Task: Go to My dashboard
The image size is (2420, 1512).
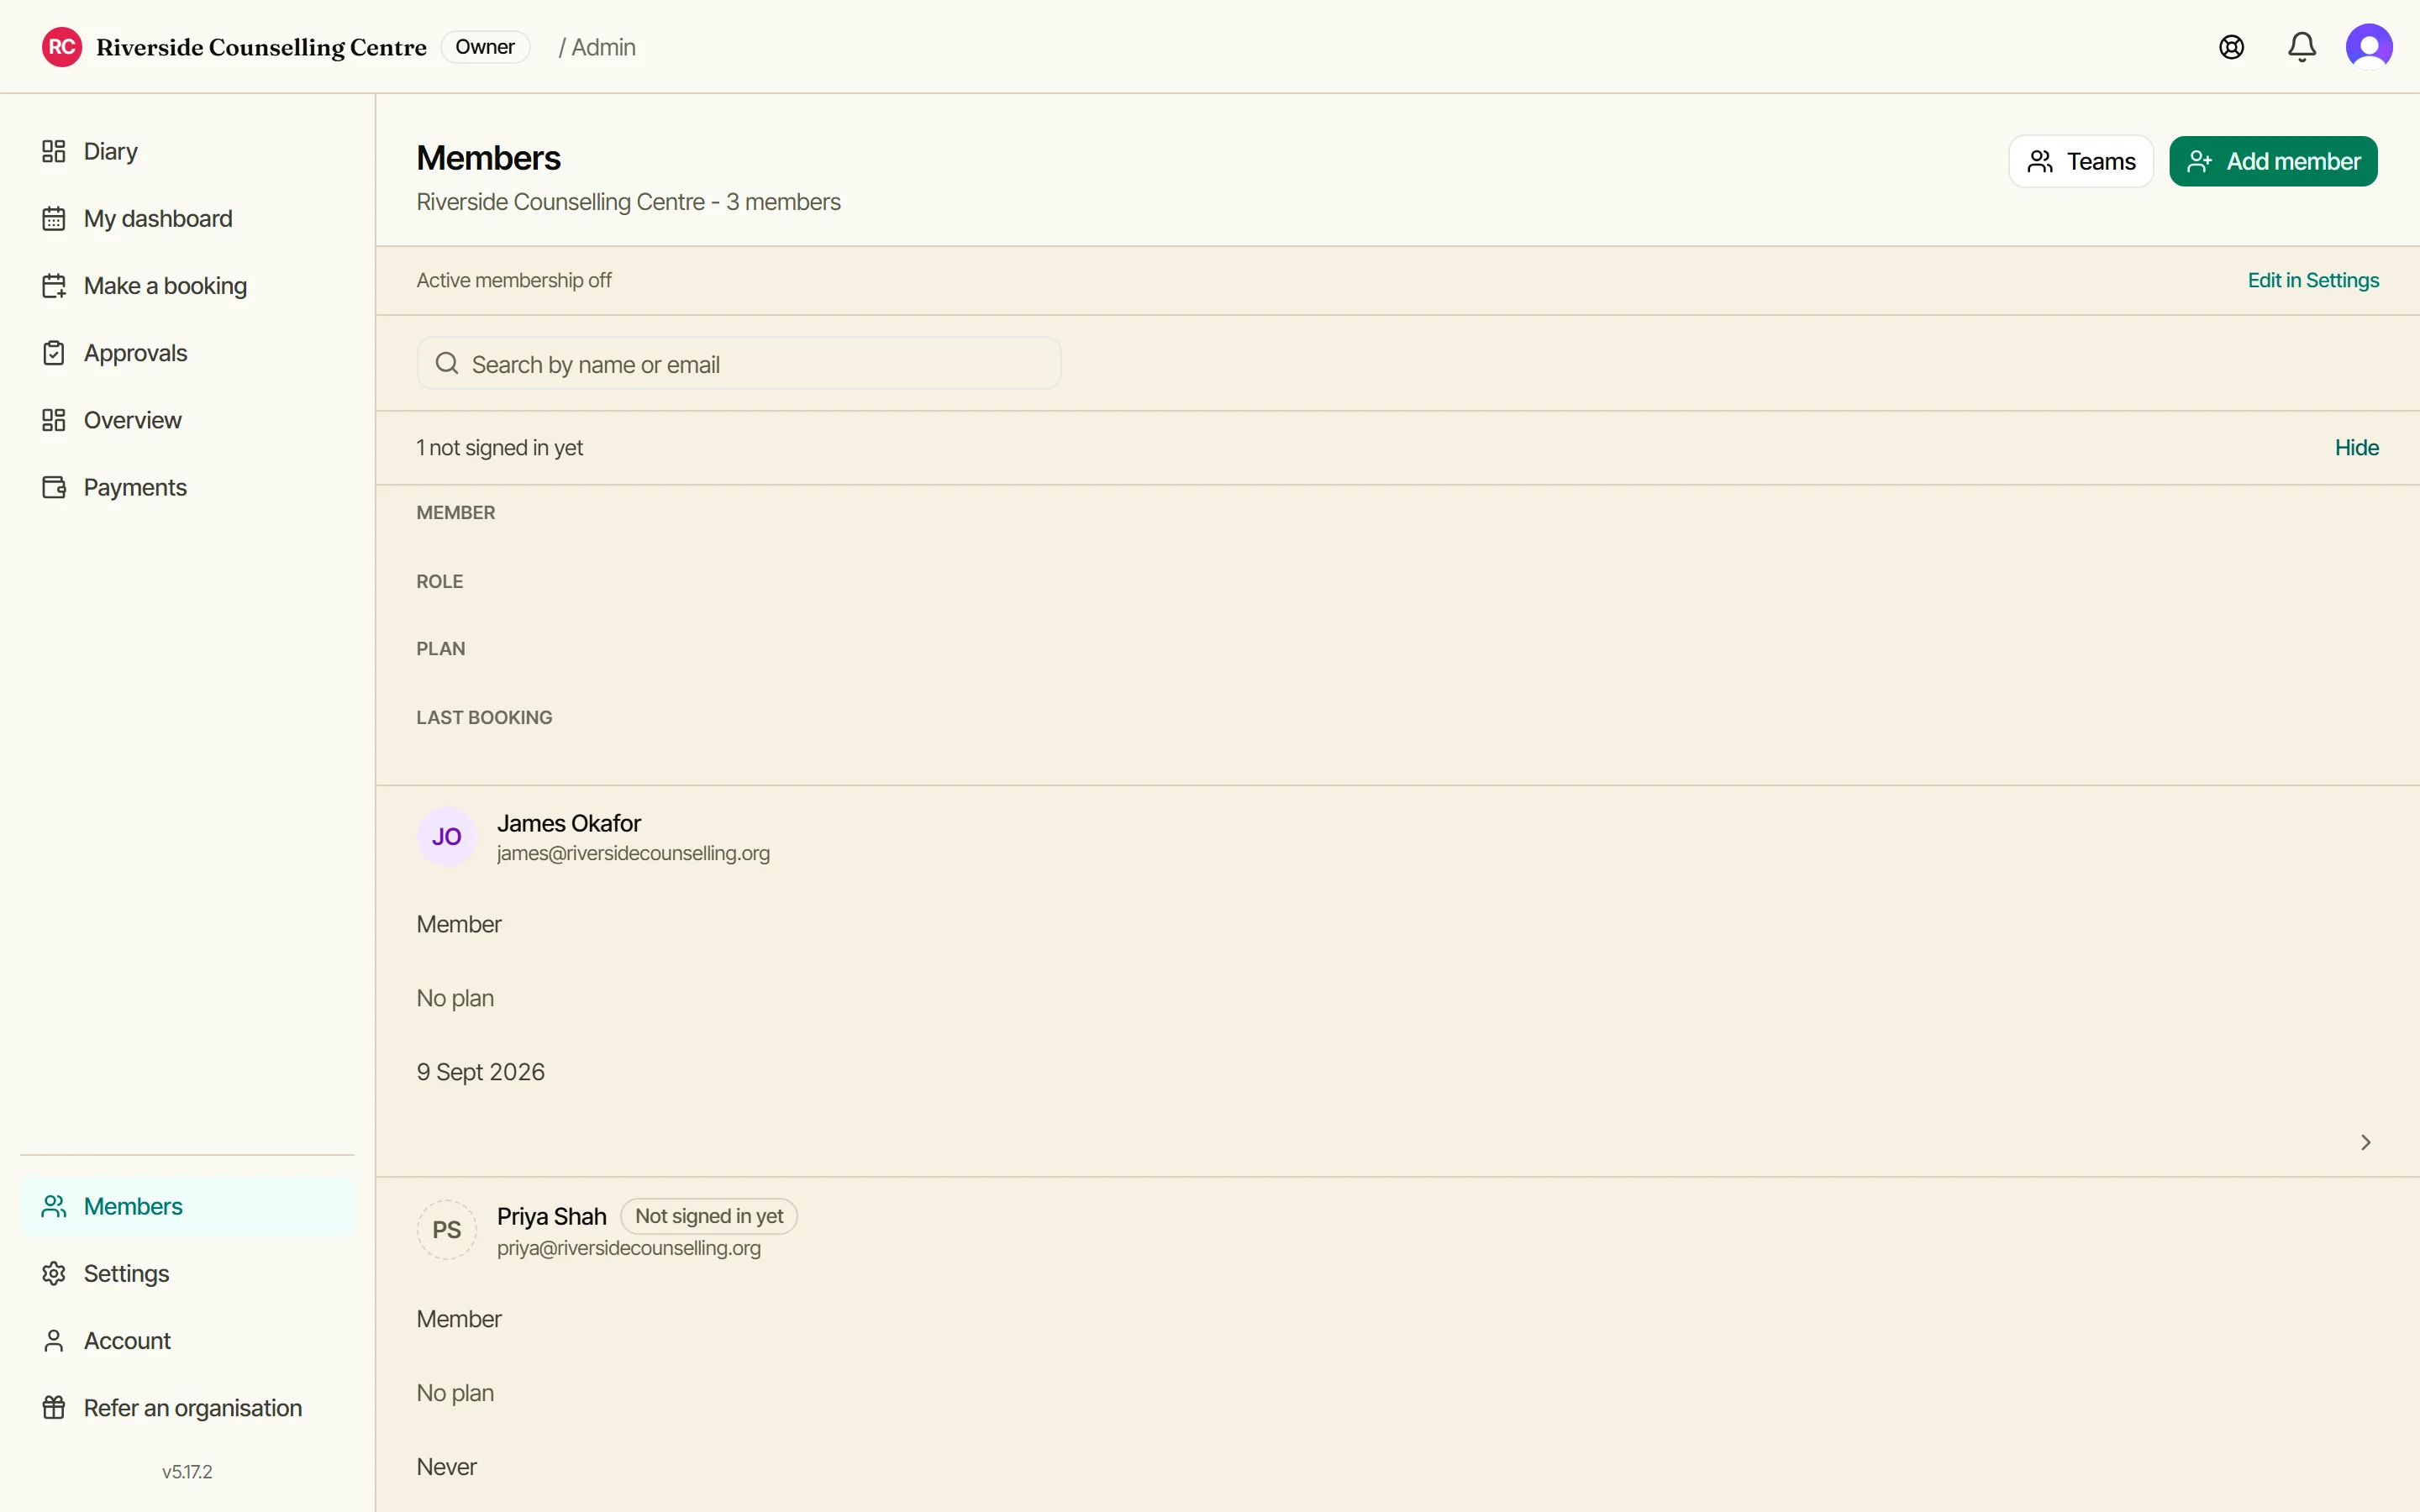Action: [188, 218]
